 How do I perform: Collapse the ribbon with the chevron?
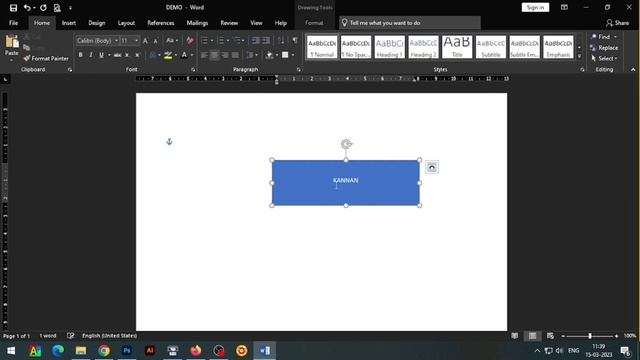(x=633, y=70)
